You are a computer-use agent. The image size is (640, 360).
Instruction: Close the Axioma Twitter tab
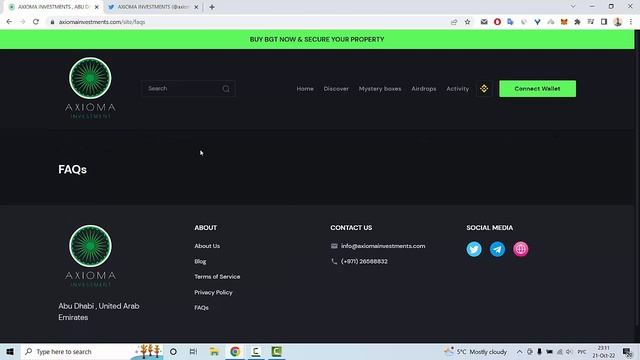click(196, 7)
